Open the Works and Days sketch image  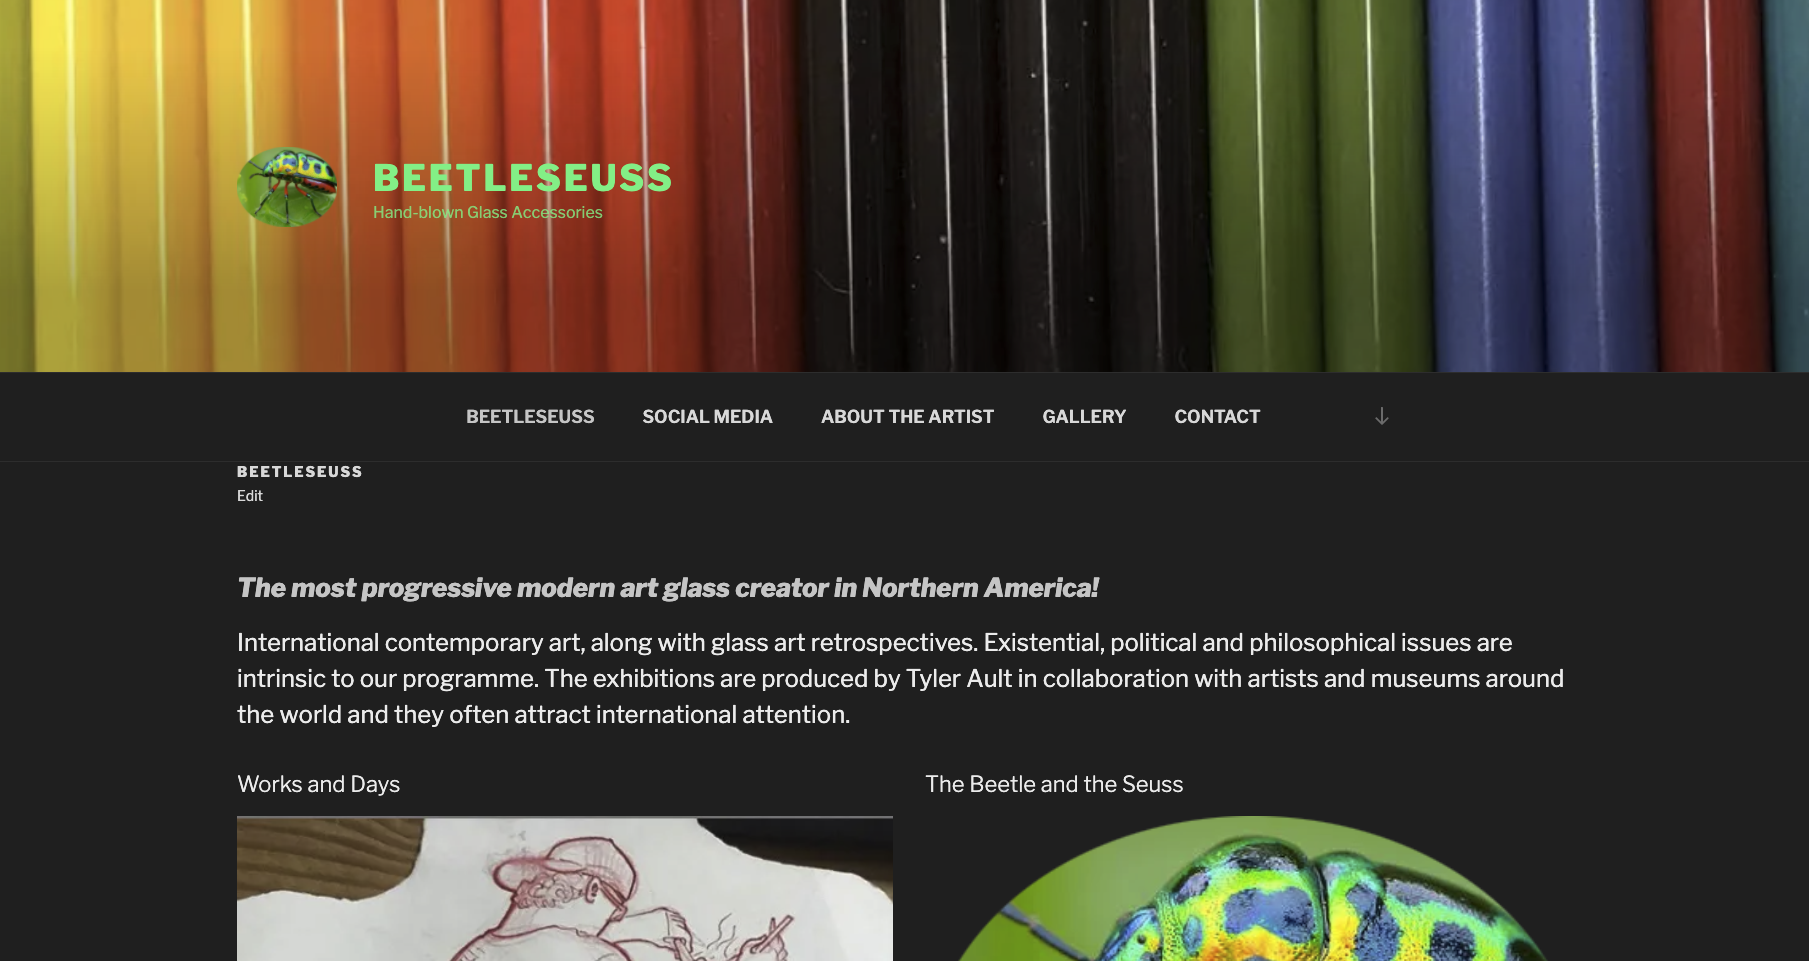click(x=565, y=889)
